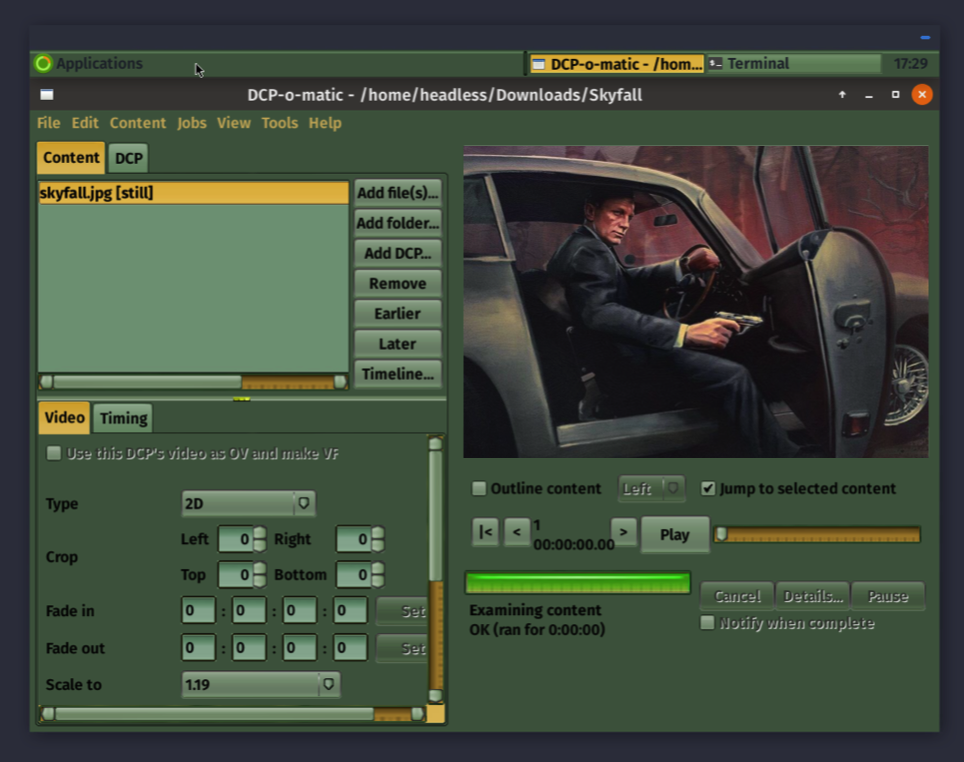The image size is (964, 762).
Task: Select skyfall.jpg [still] in content list
Action: tap(193, 192)
